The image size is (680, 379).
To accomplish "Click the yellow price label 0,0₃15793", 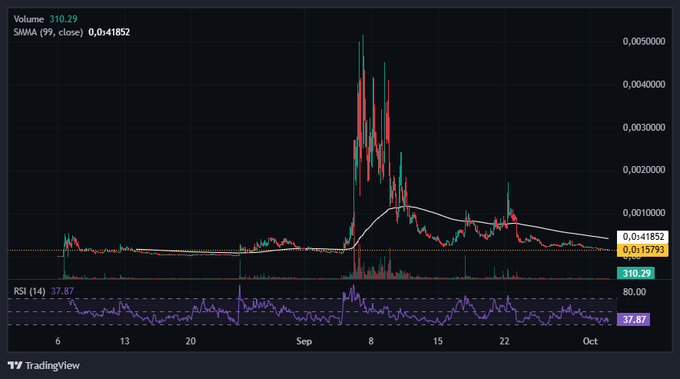I will [643, 250].
